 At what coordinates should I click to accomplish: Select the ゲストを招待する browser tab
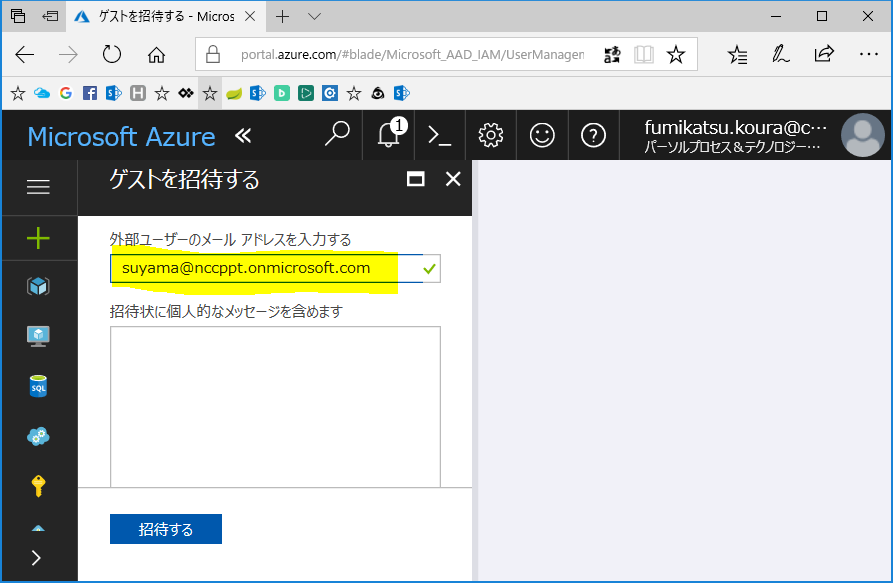[x=166, y=17]
